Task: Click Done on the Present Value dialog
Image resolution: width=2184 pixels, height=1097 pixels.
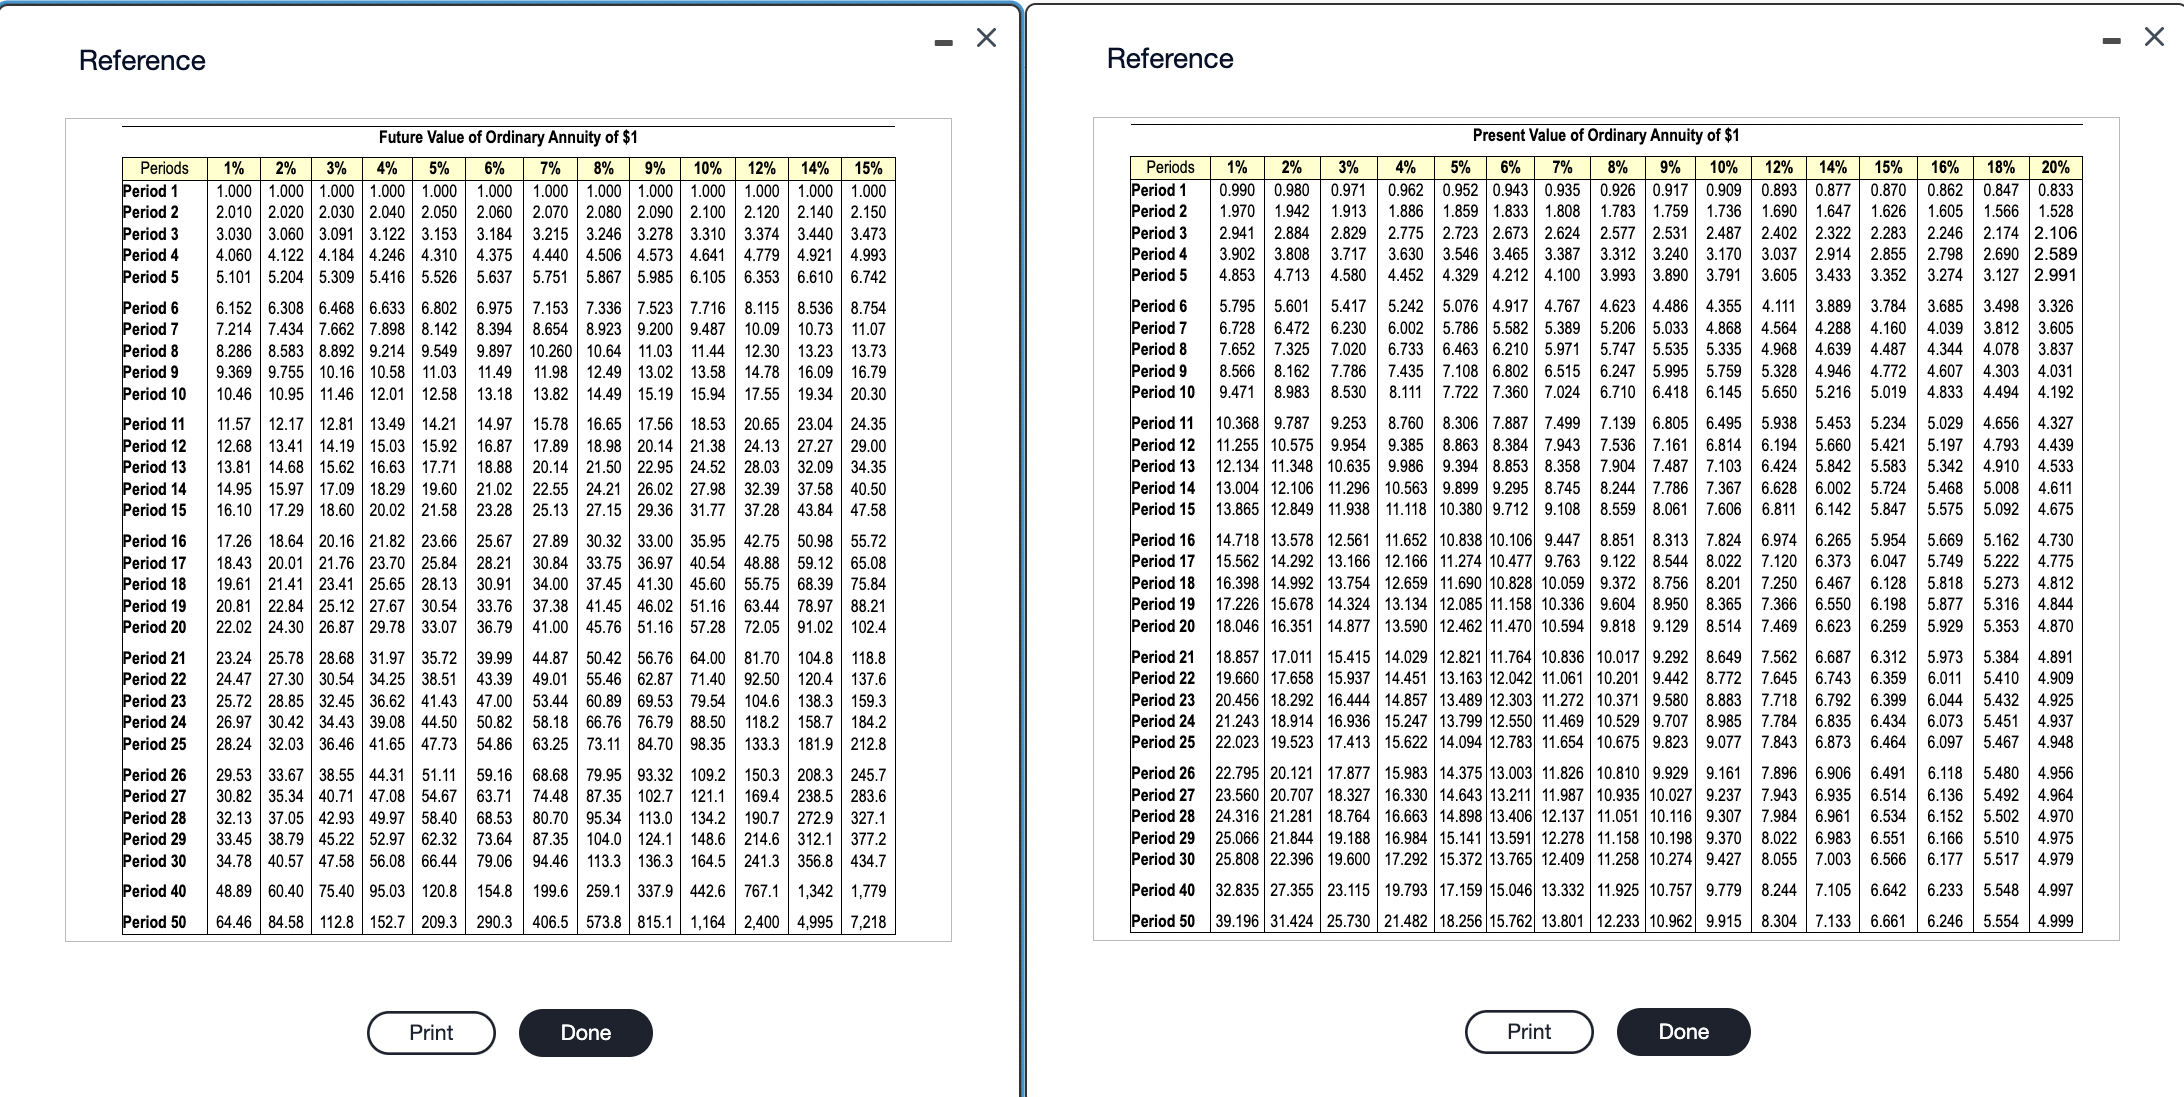Action: pyautogui.click(x=1683, y=1031)
